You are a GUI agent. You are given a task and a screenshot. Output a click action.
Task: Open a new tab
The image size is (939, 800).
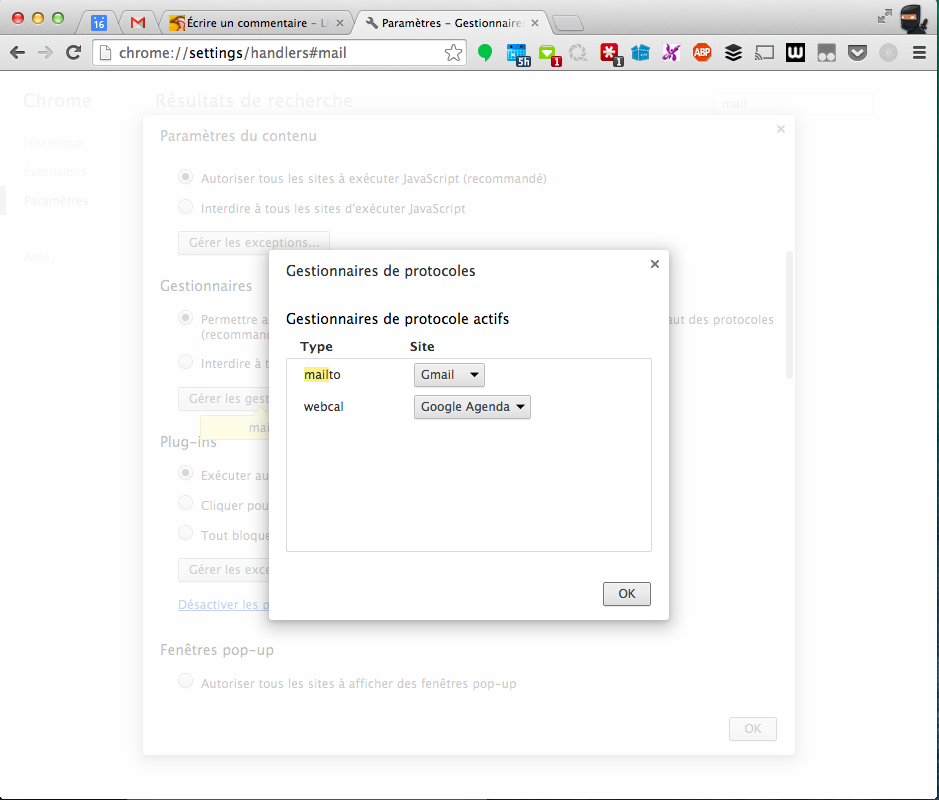567,23
